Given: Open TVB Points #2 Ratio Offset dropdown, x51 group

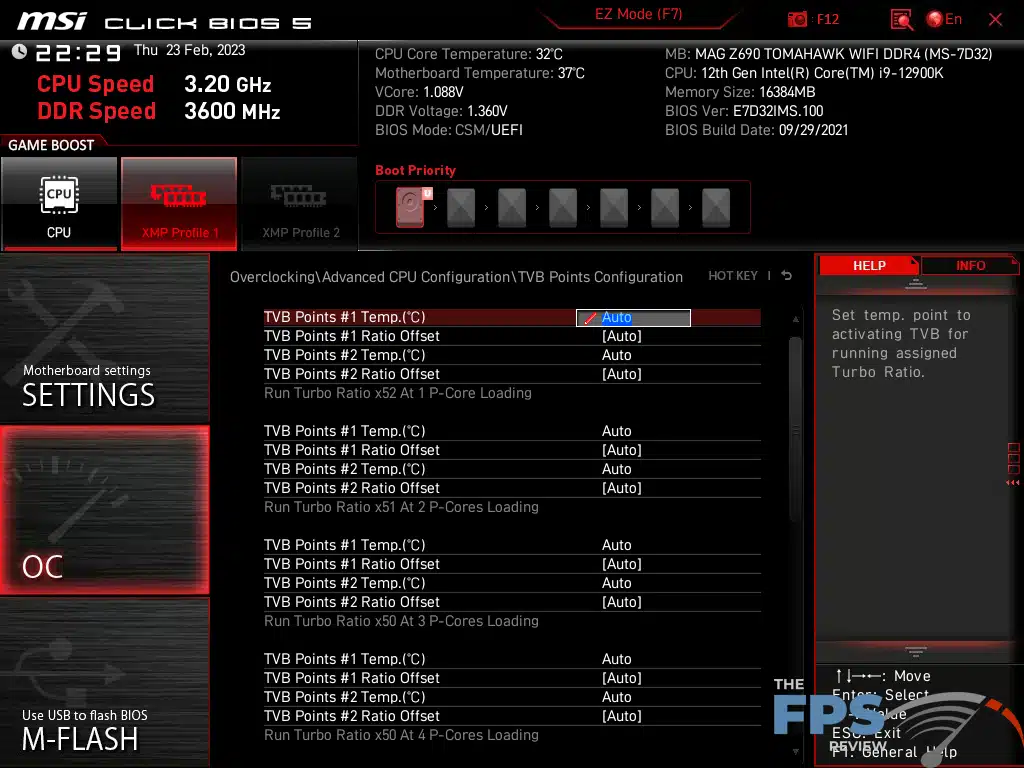Looking at the screenshot, I should [x=622, y=488].
